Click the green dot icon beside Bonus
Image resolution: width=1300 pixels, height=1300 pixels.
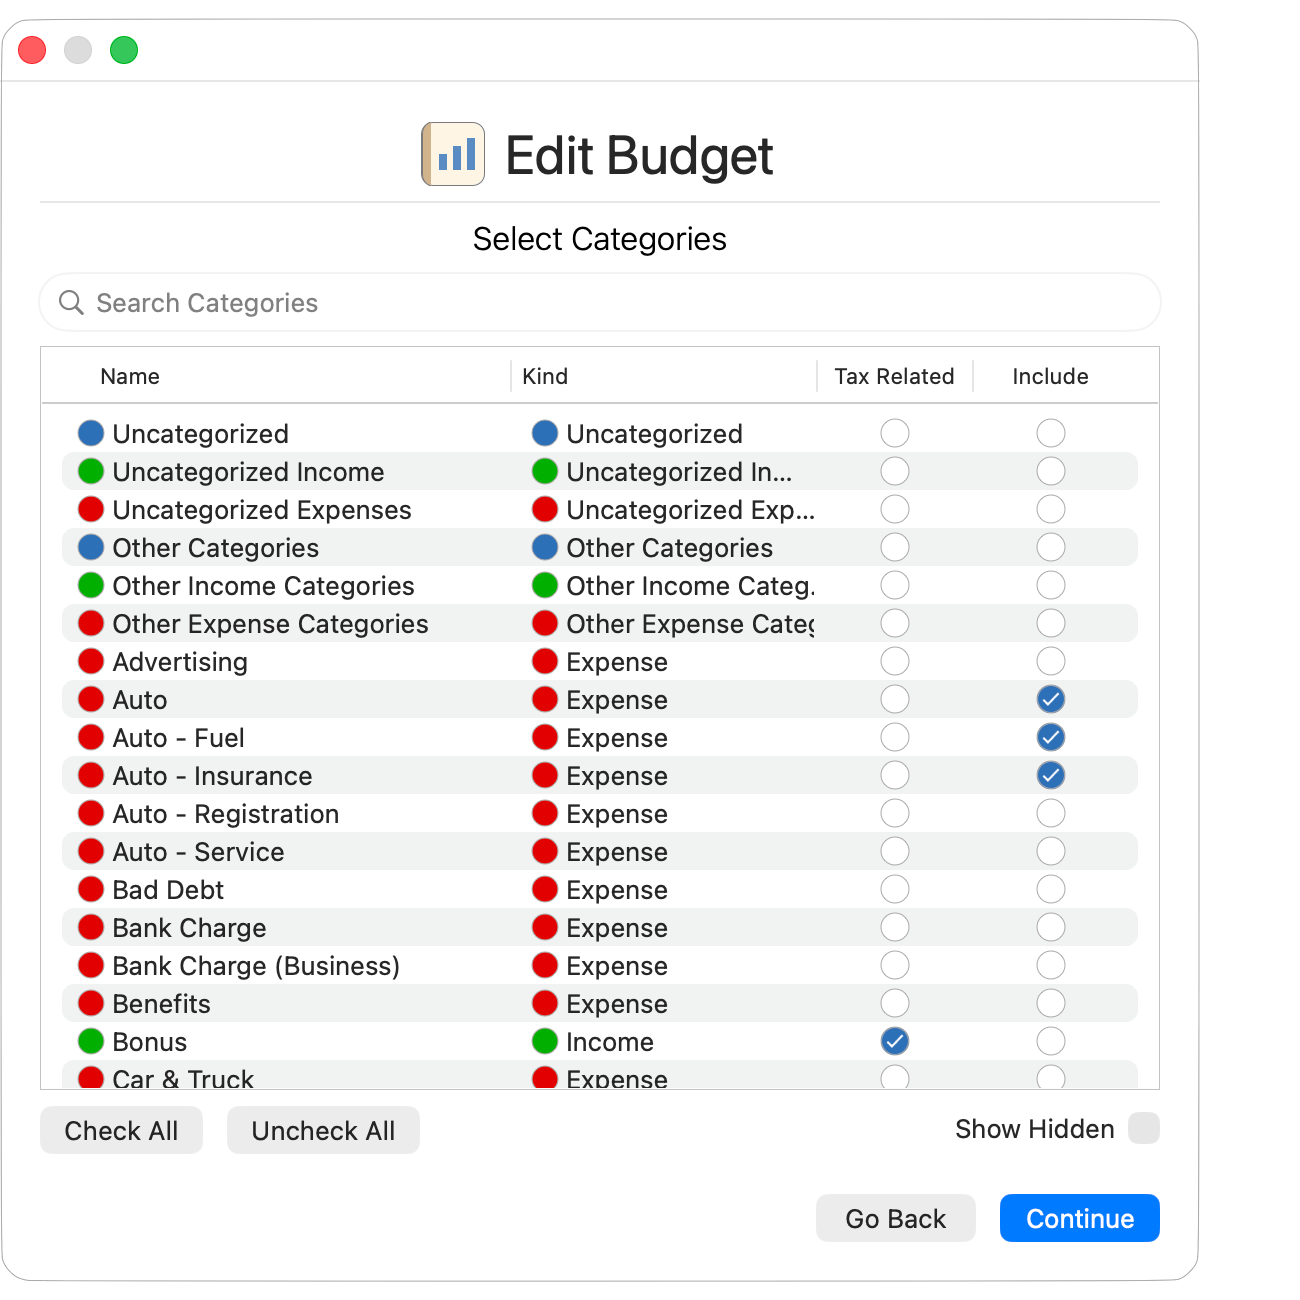(91, 1041)
